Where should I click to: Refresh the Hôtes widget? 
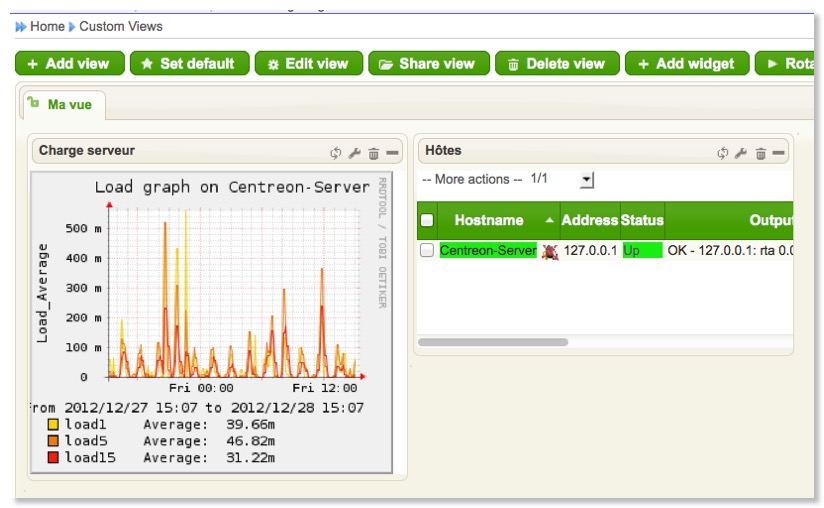click(723, 153)
